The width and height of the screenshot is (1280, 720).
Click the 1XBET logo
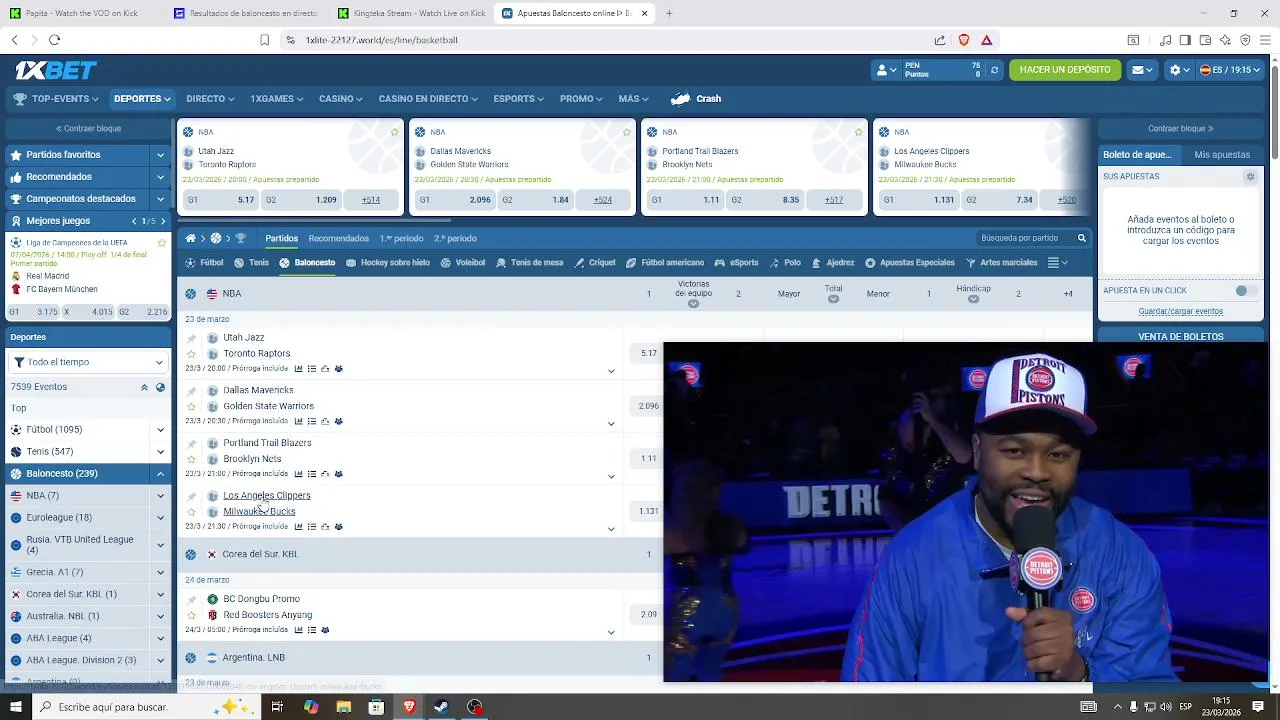point(56,70)
